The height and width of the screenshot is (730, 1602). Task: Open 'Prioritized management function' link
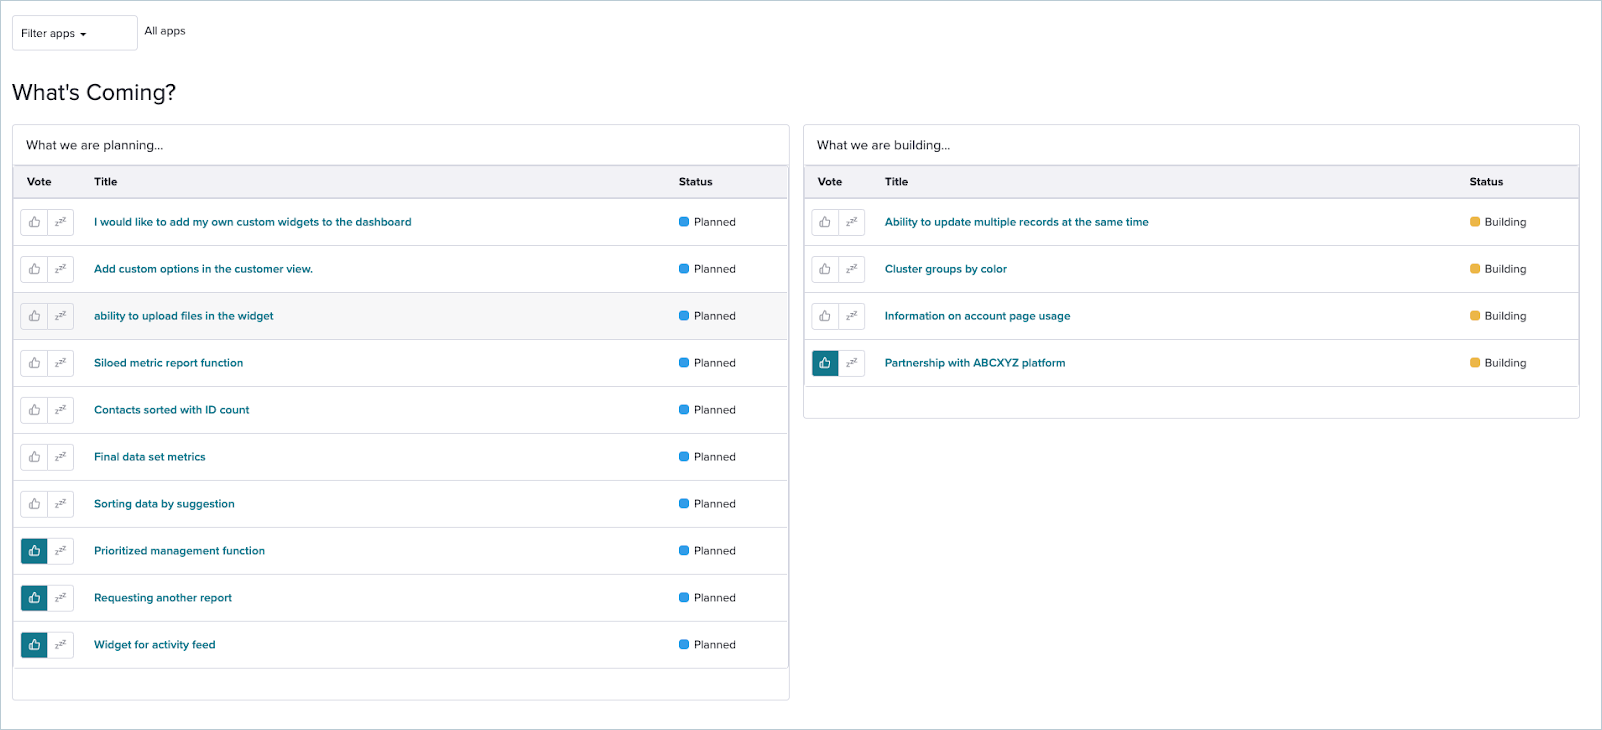[179, 551]
